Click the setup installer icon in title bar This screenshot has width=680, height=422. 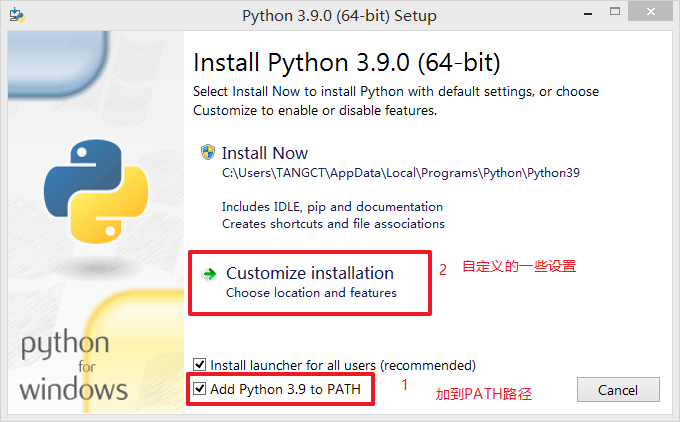pos(17,15)
